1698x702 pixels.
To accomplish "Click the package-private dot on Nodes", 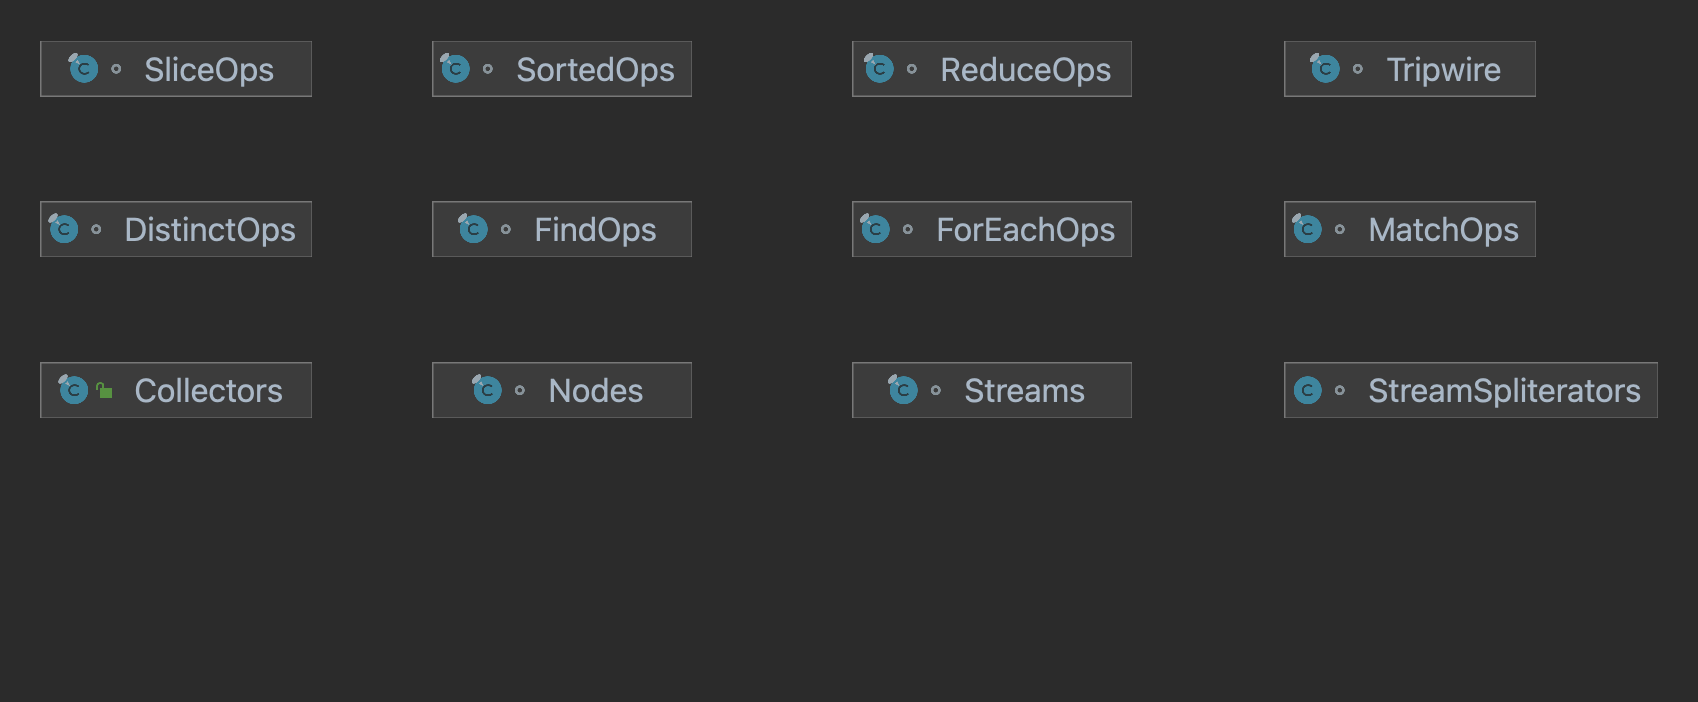I will pyautogui.click(x=520, y=390).
